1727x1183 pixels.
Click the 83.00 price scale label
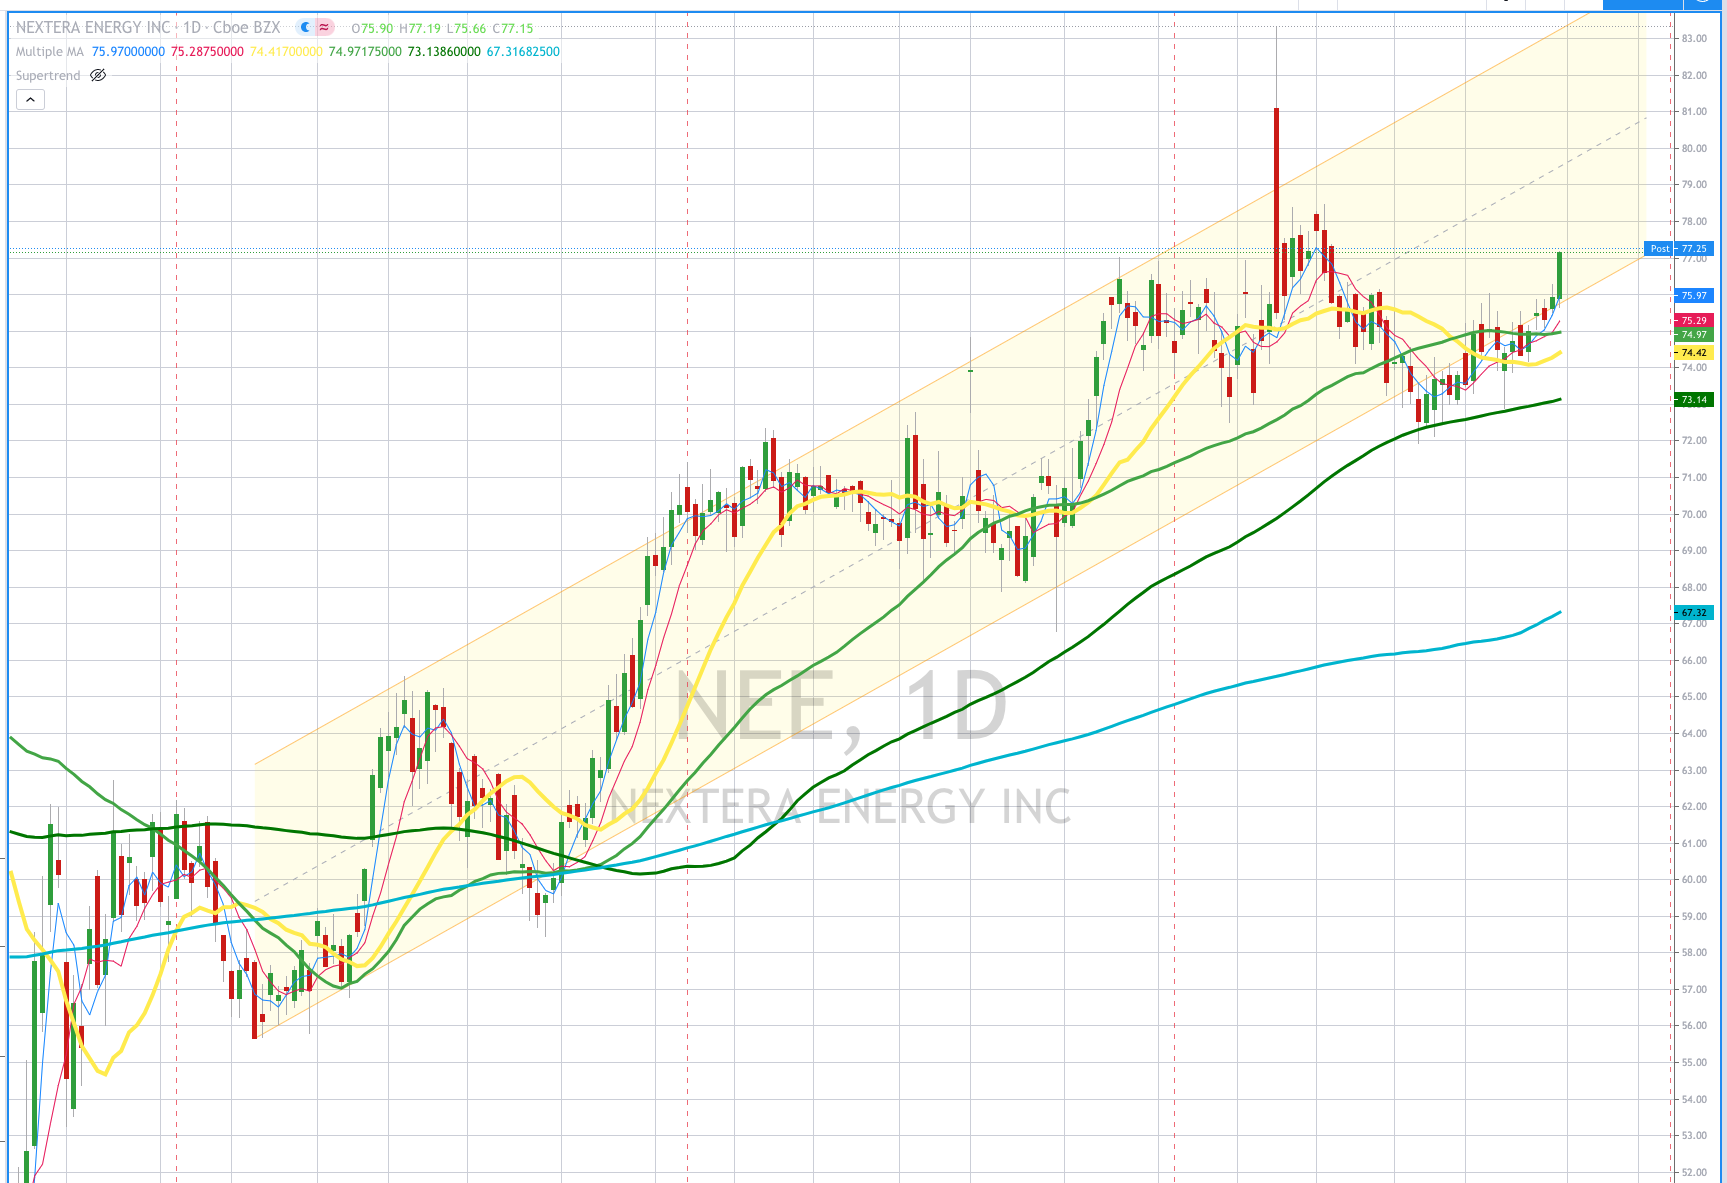(x=1694, y=39)
